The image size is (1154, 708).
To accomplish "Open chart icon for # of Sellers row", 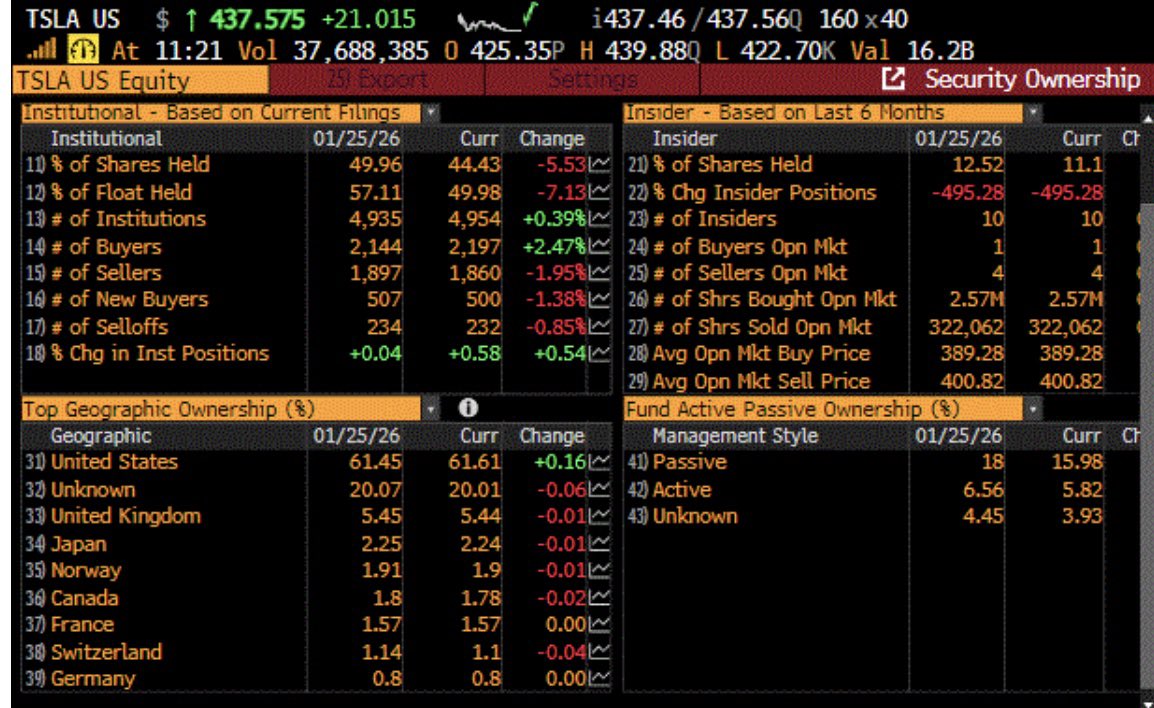I will tap(599, 273).
